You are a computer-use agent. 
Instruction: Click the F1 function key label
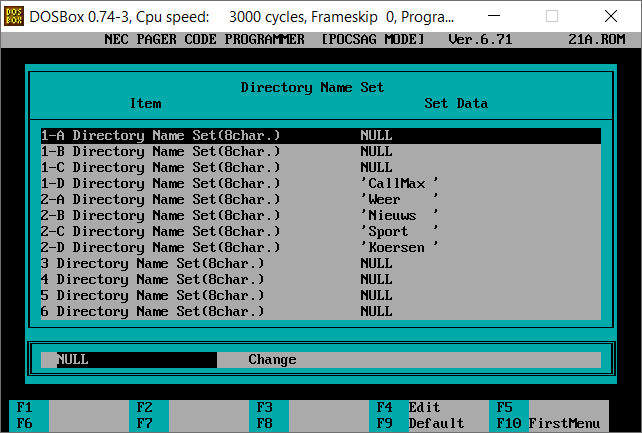(25, 407)
